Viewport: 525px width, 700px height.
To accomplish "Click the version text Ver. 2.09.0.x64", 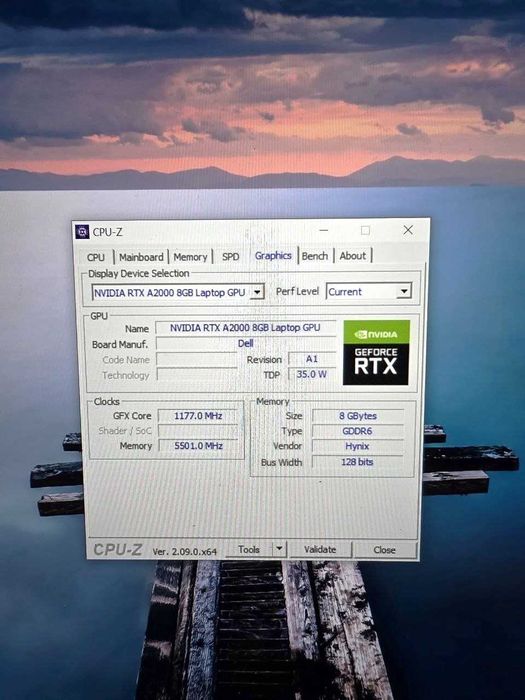I will (x=184, y=552).
